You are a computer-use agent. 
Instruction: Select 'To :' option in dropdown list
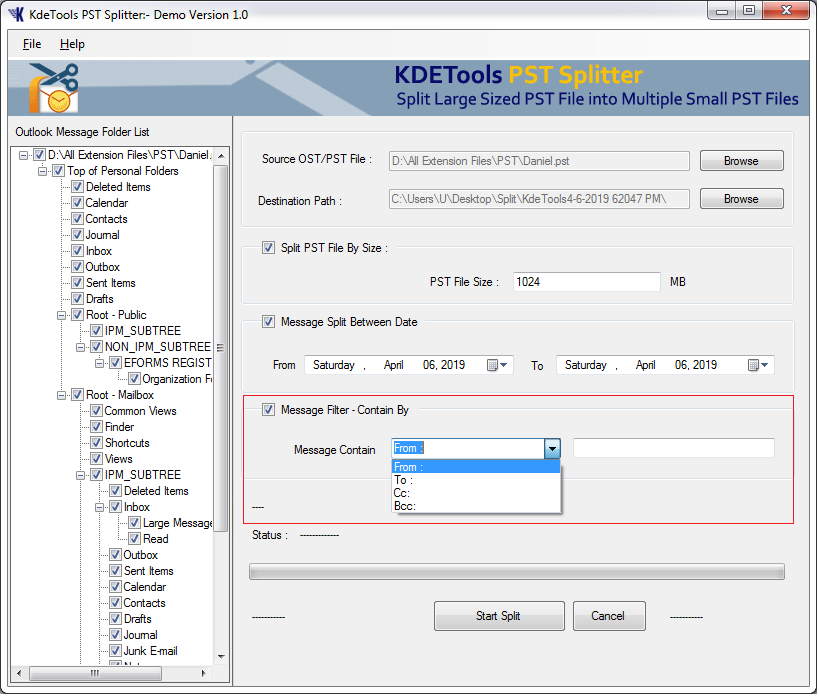[403, 480]
